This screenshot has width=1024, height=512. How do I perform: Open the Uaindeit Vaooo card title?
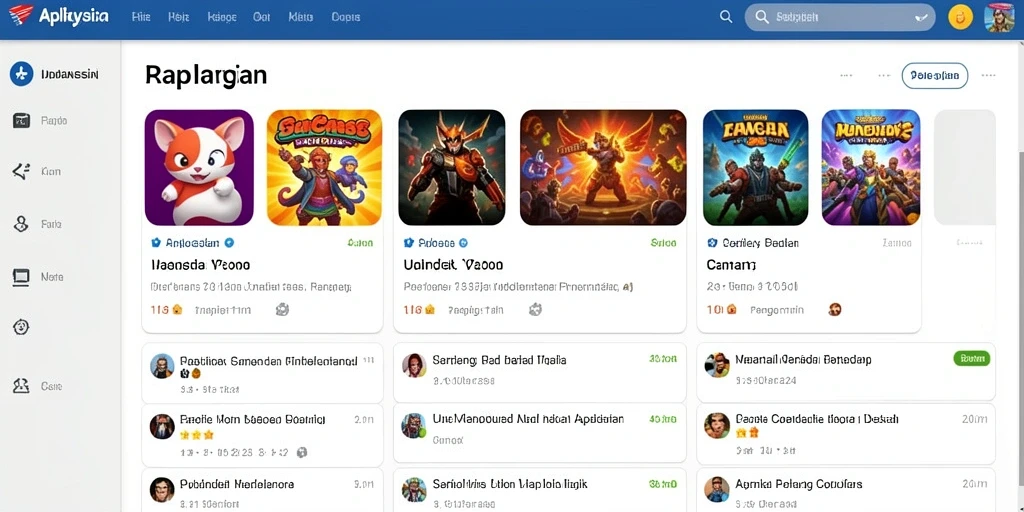454,264
